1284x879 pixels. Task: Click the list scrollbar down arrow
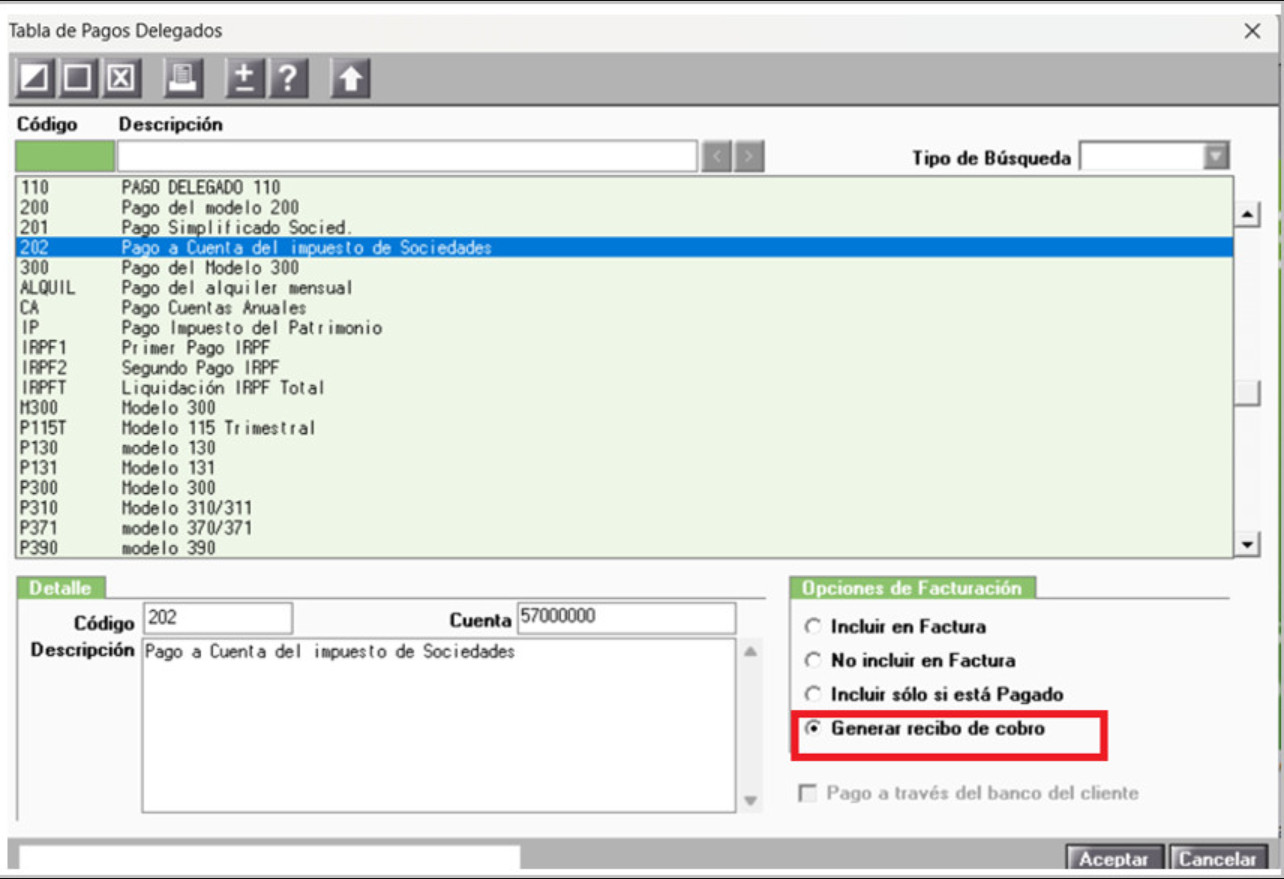tap(1248, 544)
